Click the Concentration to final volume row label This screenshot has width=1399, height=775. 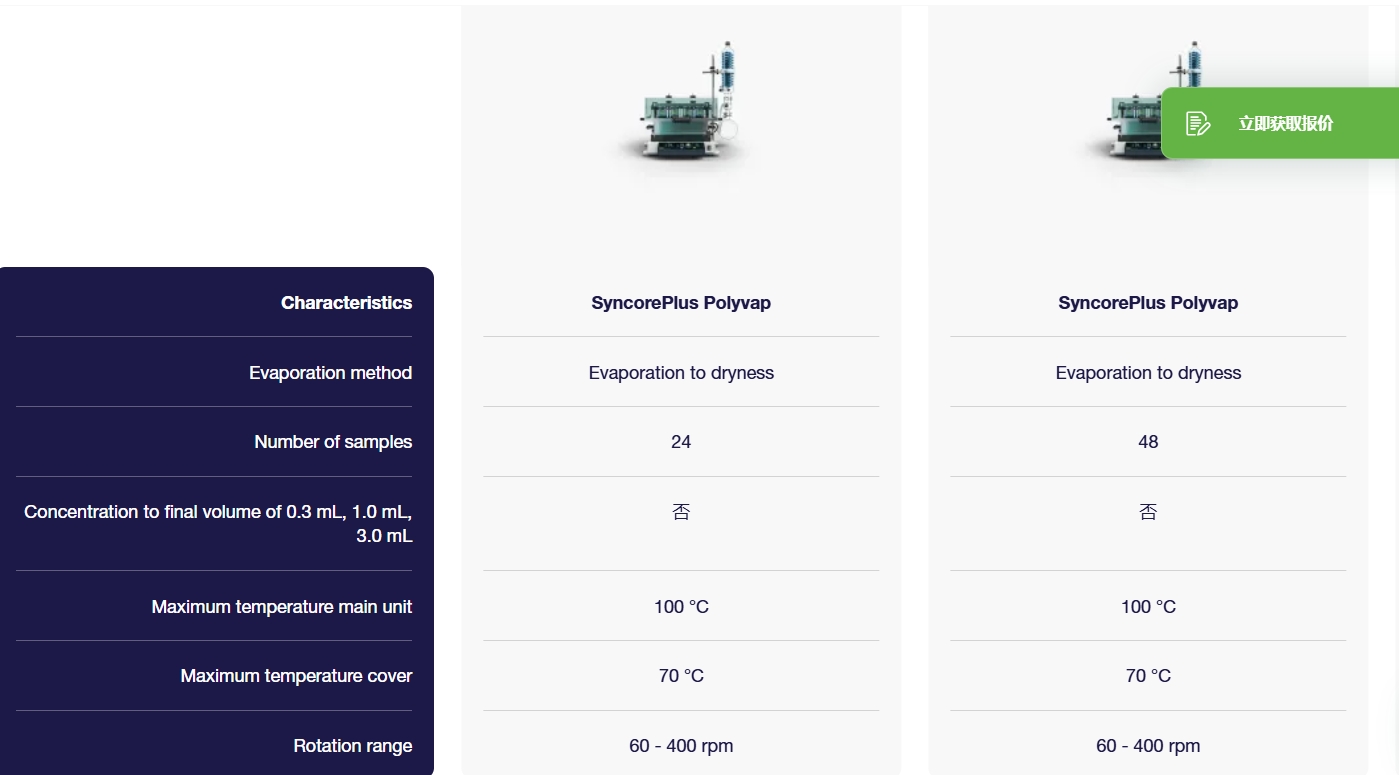tap(218, 524)
